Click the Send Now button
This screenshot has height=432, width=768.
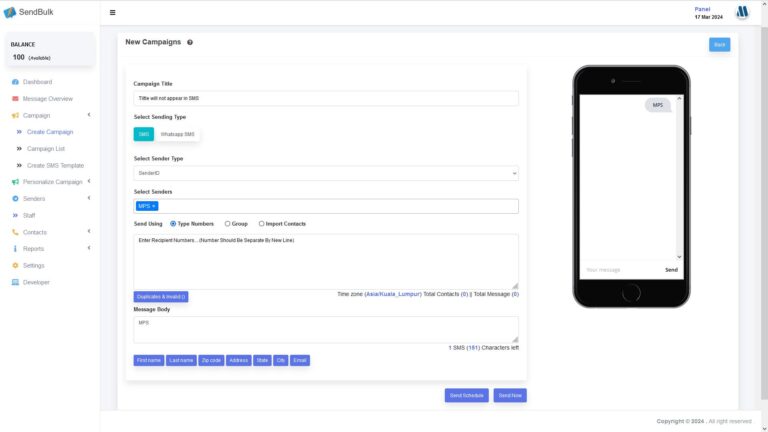(510, 395)
